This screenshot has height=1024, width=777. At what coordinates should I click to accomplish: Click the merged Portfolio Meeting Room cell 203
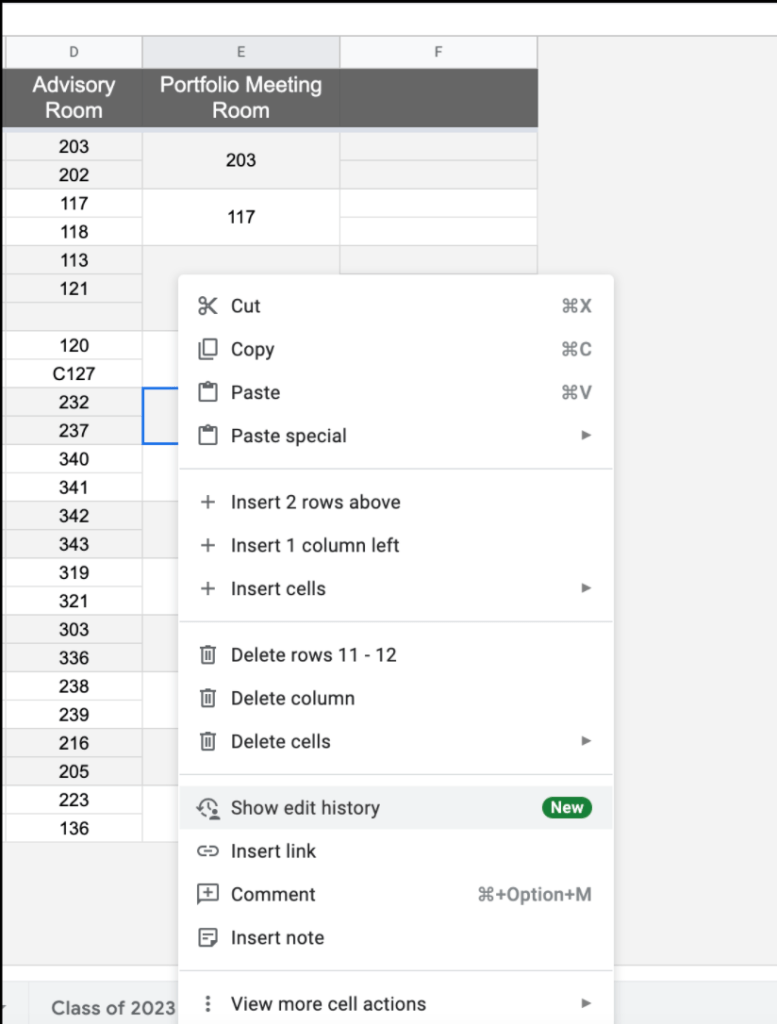(241, 160)
